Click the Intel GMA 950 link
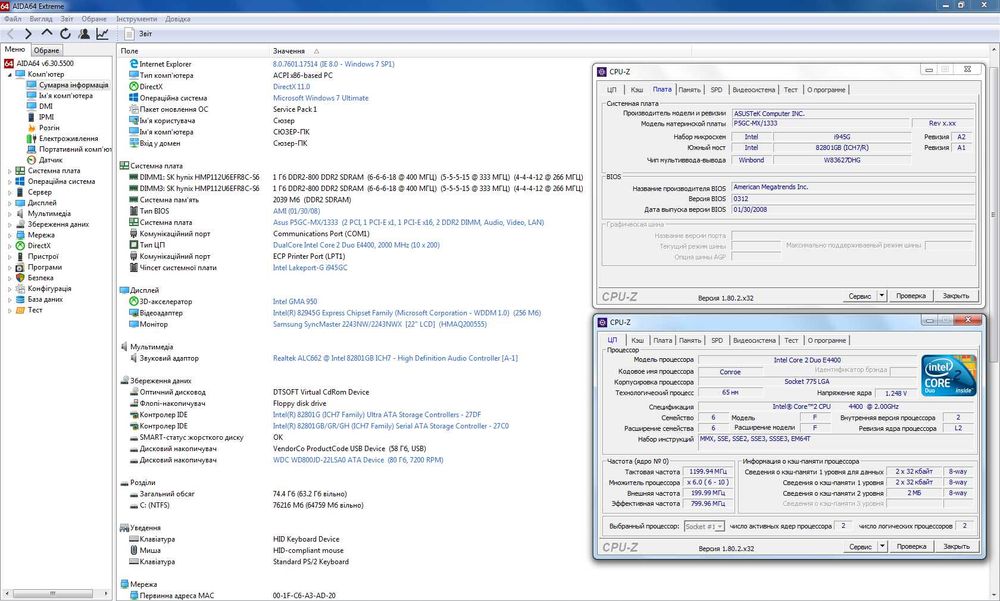This screenshot has height=601, width=1000. tap(295, 301)
